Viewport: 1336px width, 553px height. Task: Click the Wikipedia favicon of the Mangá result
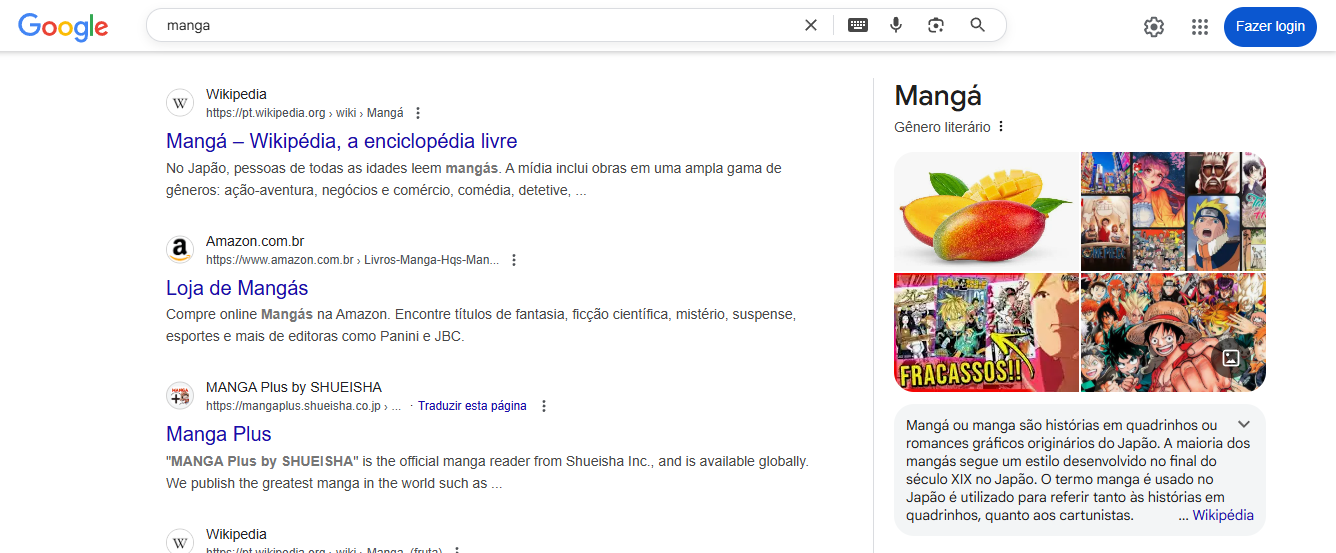(180, 103)
